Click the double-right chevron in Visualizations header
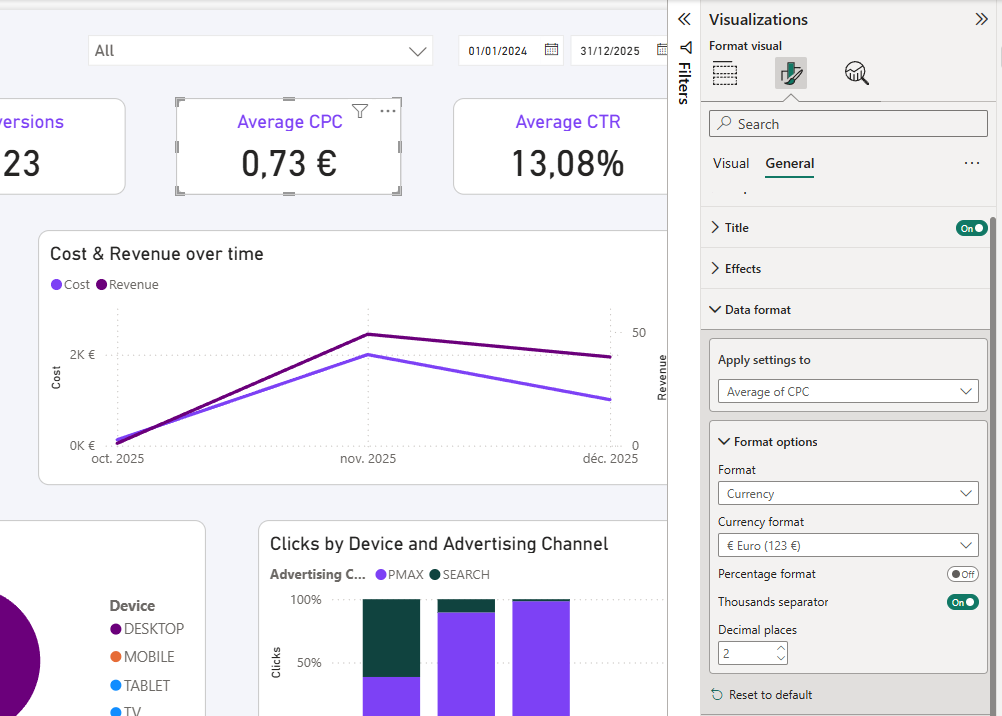The image size is (1002, 716). [981, 18]
